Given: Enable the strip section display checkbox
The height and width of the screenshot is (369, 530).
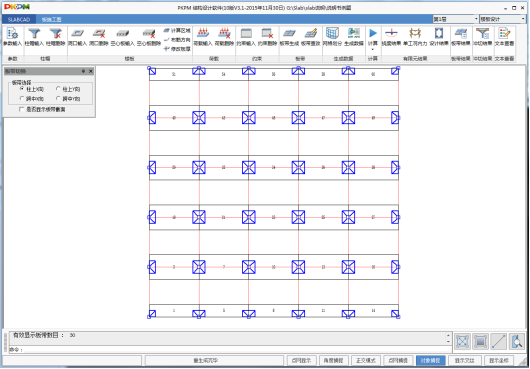Looking at the screenshot, I should 22,109.
